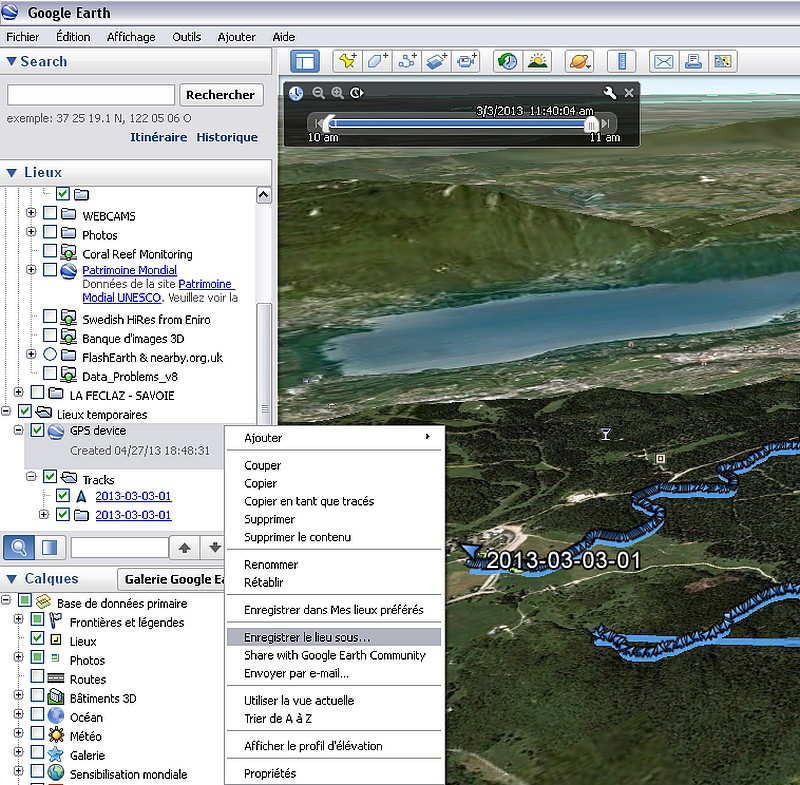Collapse the Calques panel

11,579
